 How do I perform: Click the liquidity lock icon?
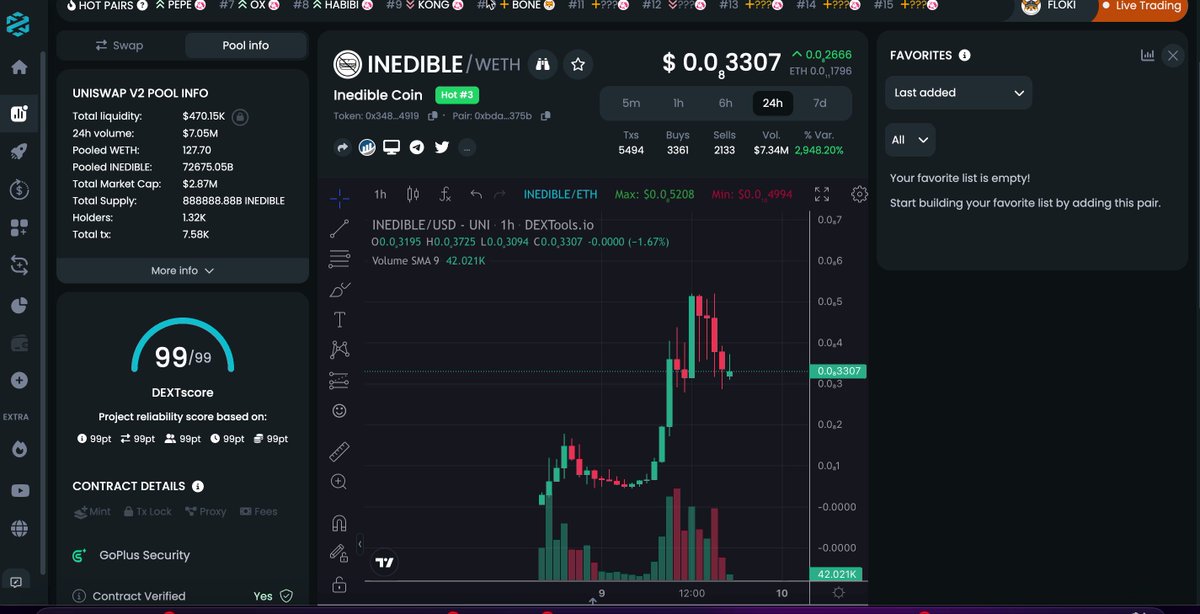pos(240,117)
